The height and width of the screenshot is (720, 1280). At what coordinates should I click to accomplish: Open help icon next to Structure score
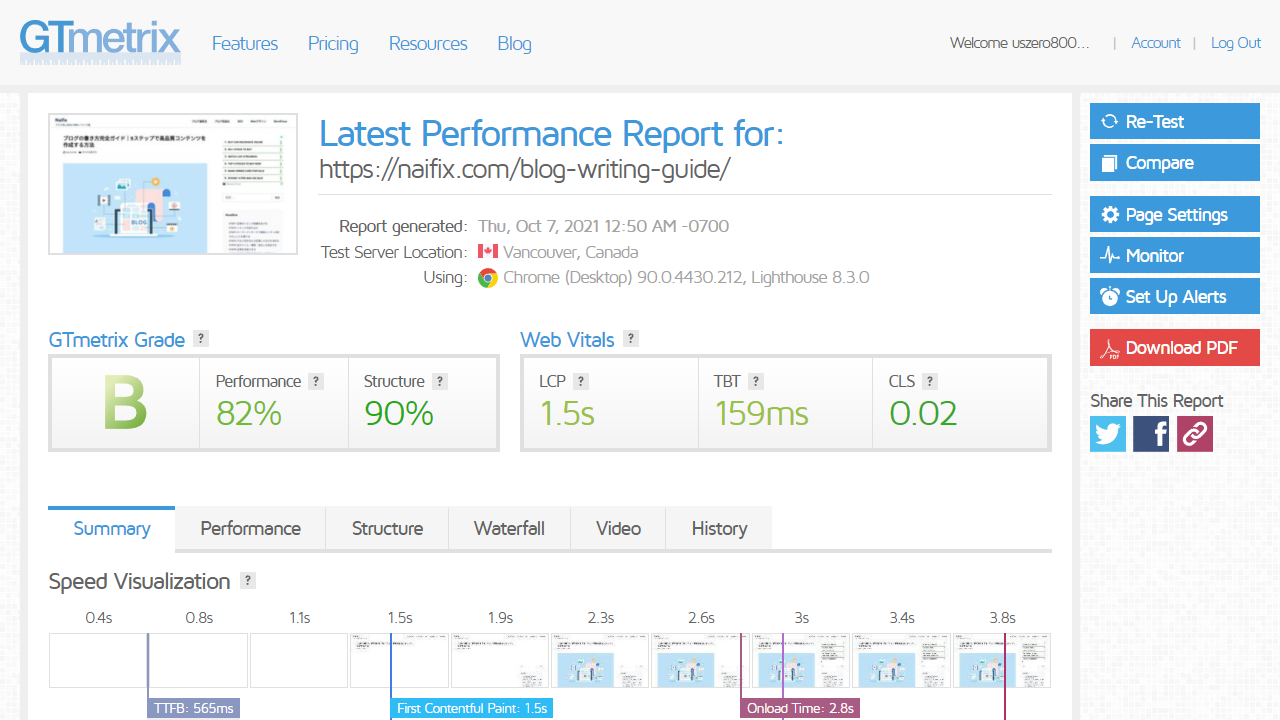pos(440,381)
